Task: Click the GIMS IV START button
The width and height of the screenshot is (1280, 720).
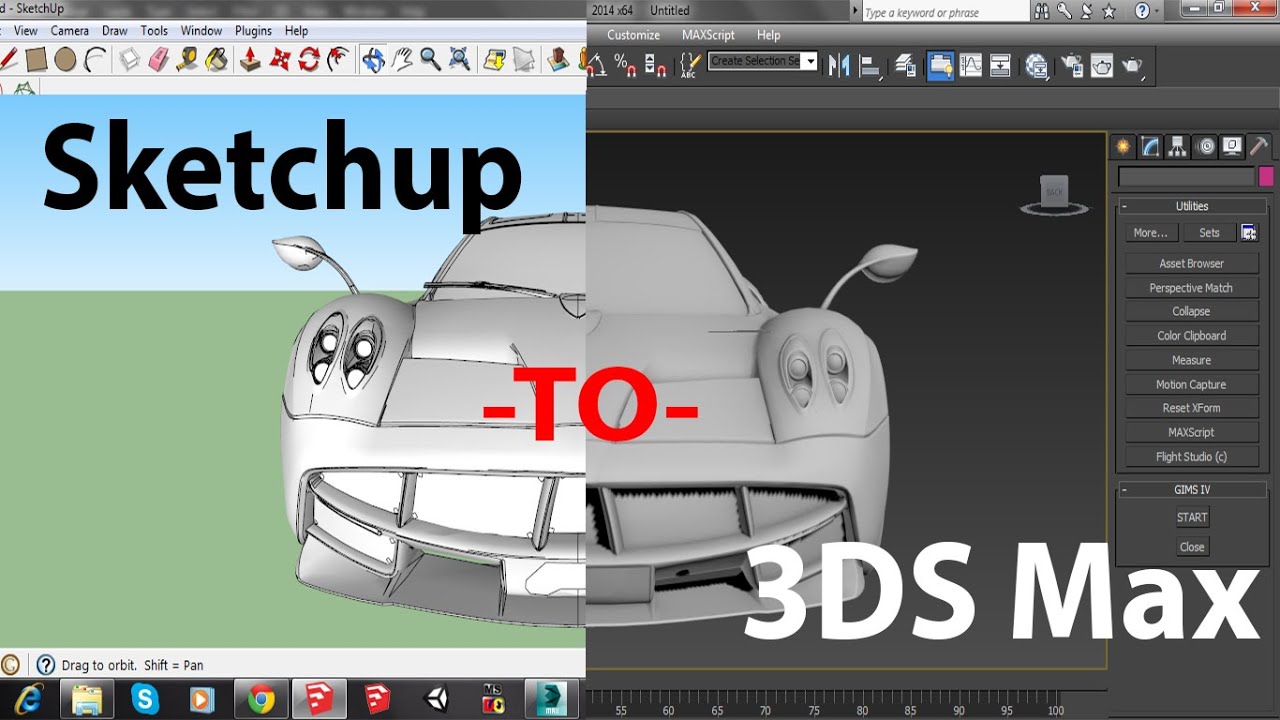Action: tap(1192, 518)
